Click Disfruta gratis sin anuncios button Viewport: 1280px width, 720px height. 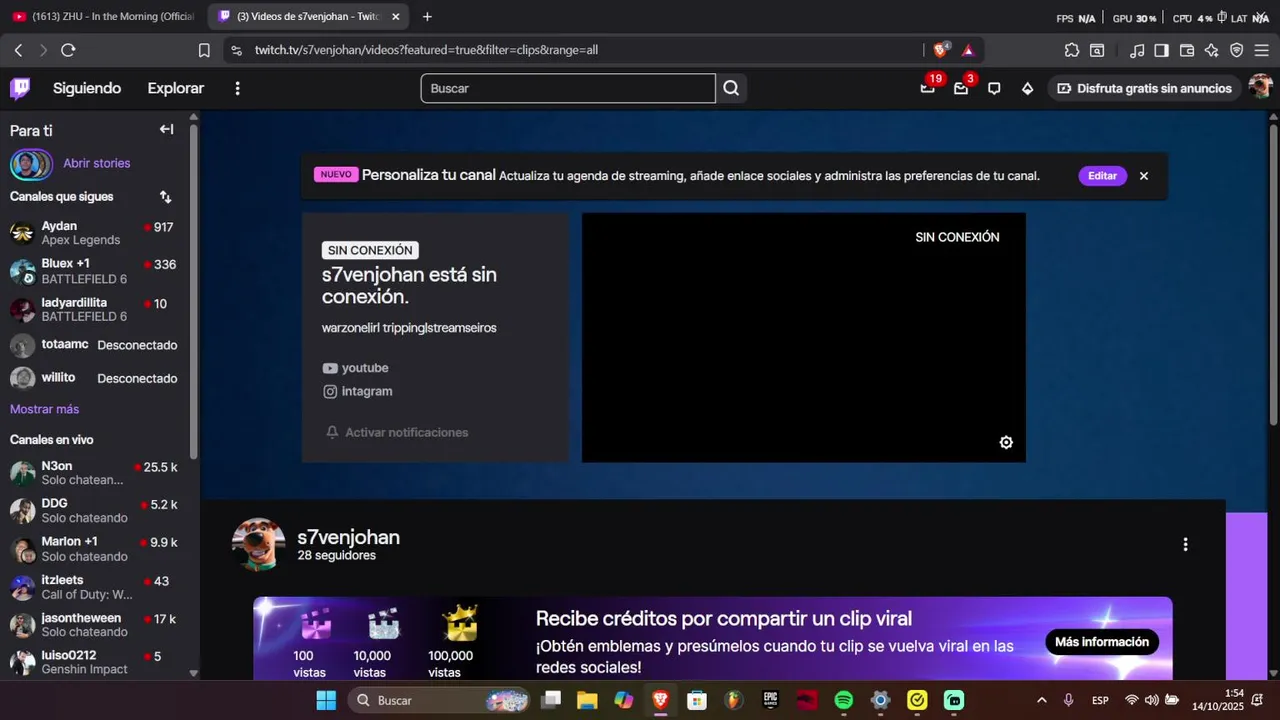click(1145, 88)
